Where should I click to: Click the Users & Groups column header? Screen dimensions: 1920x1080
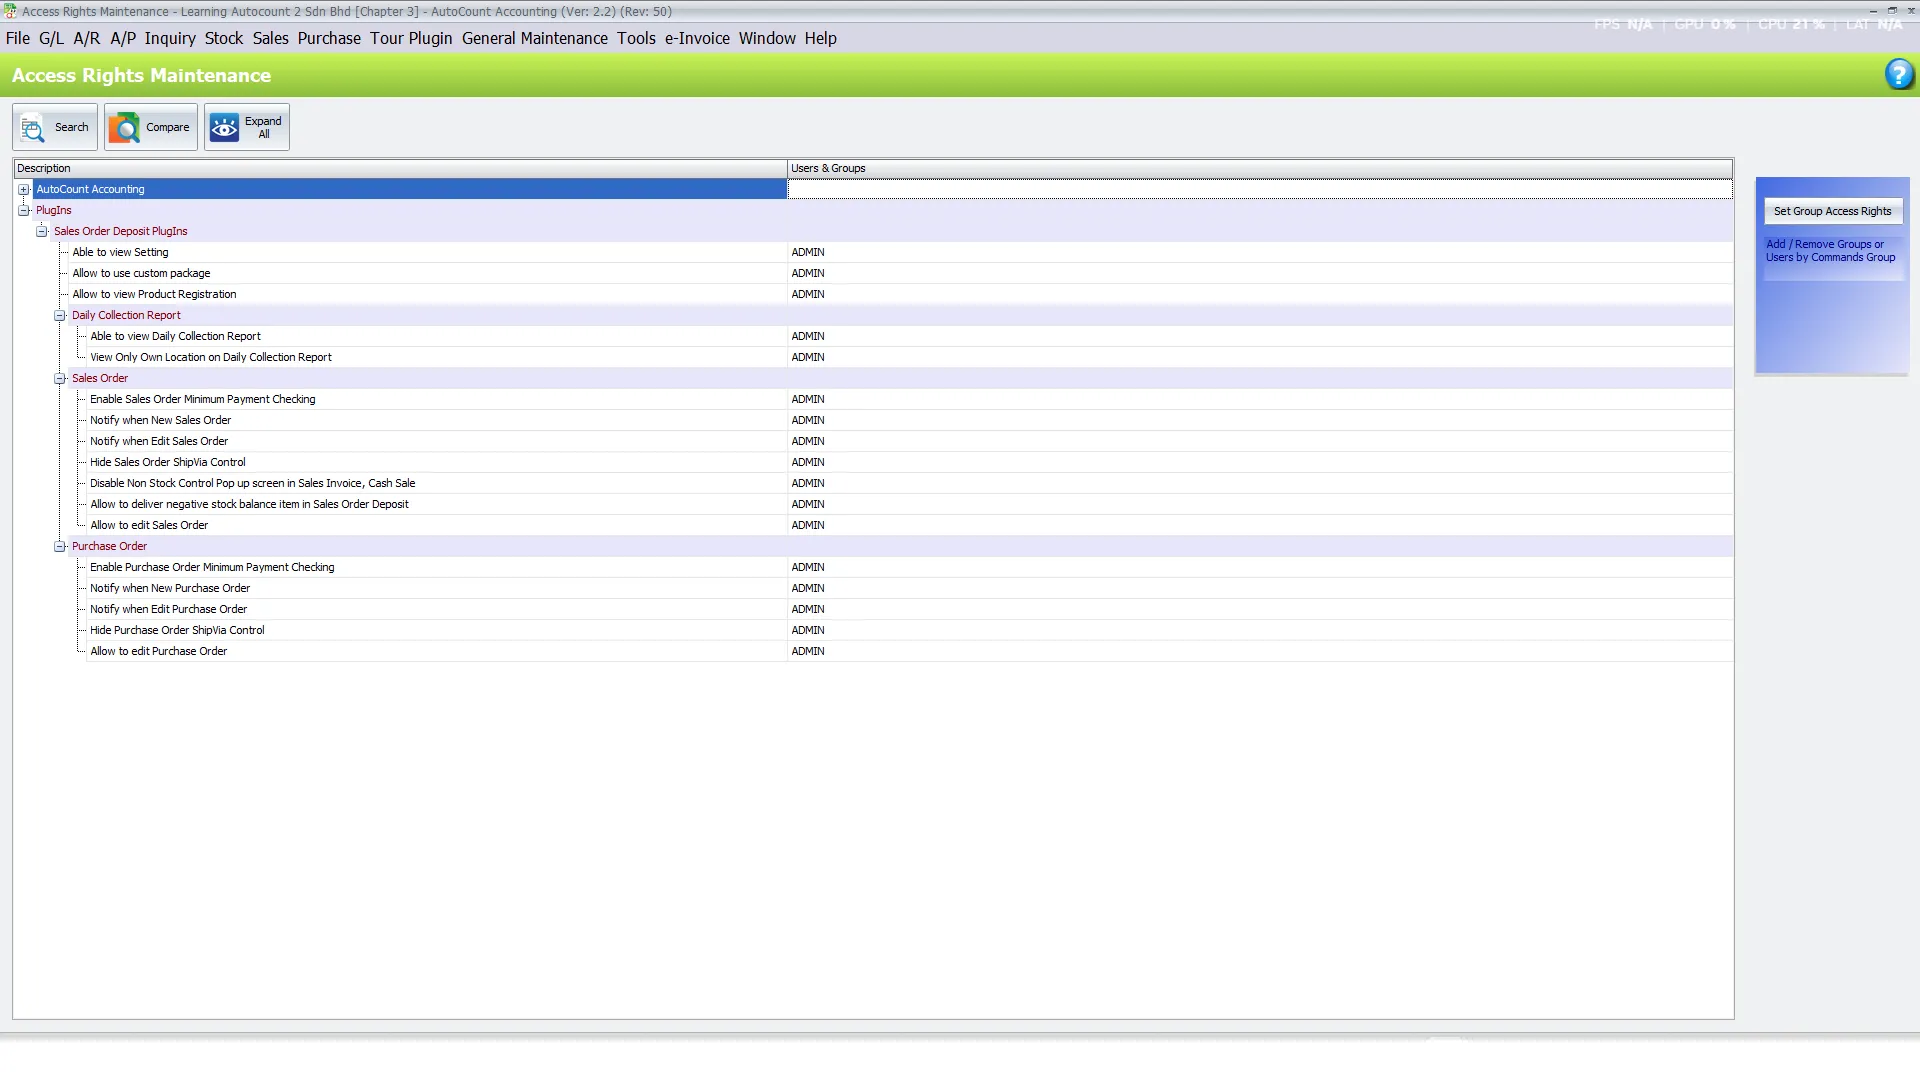point(1260,168)
